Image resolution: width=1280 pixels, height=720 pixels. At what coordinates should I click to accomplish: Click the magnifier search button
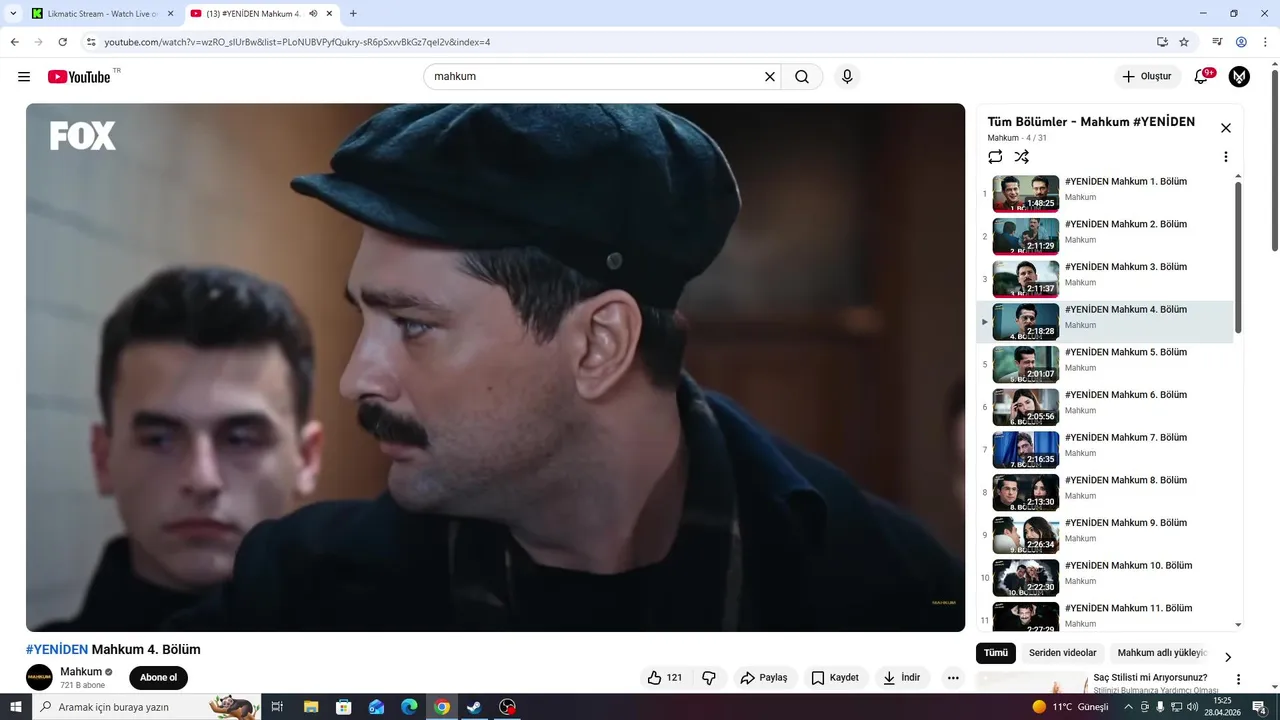pyautogui.click(x=802, y=77)
